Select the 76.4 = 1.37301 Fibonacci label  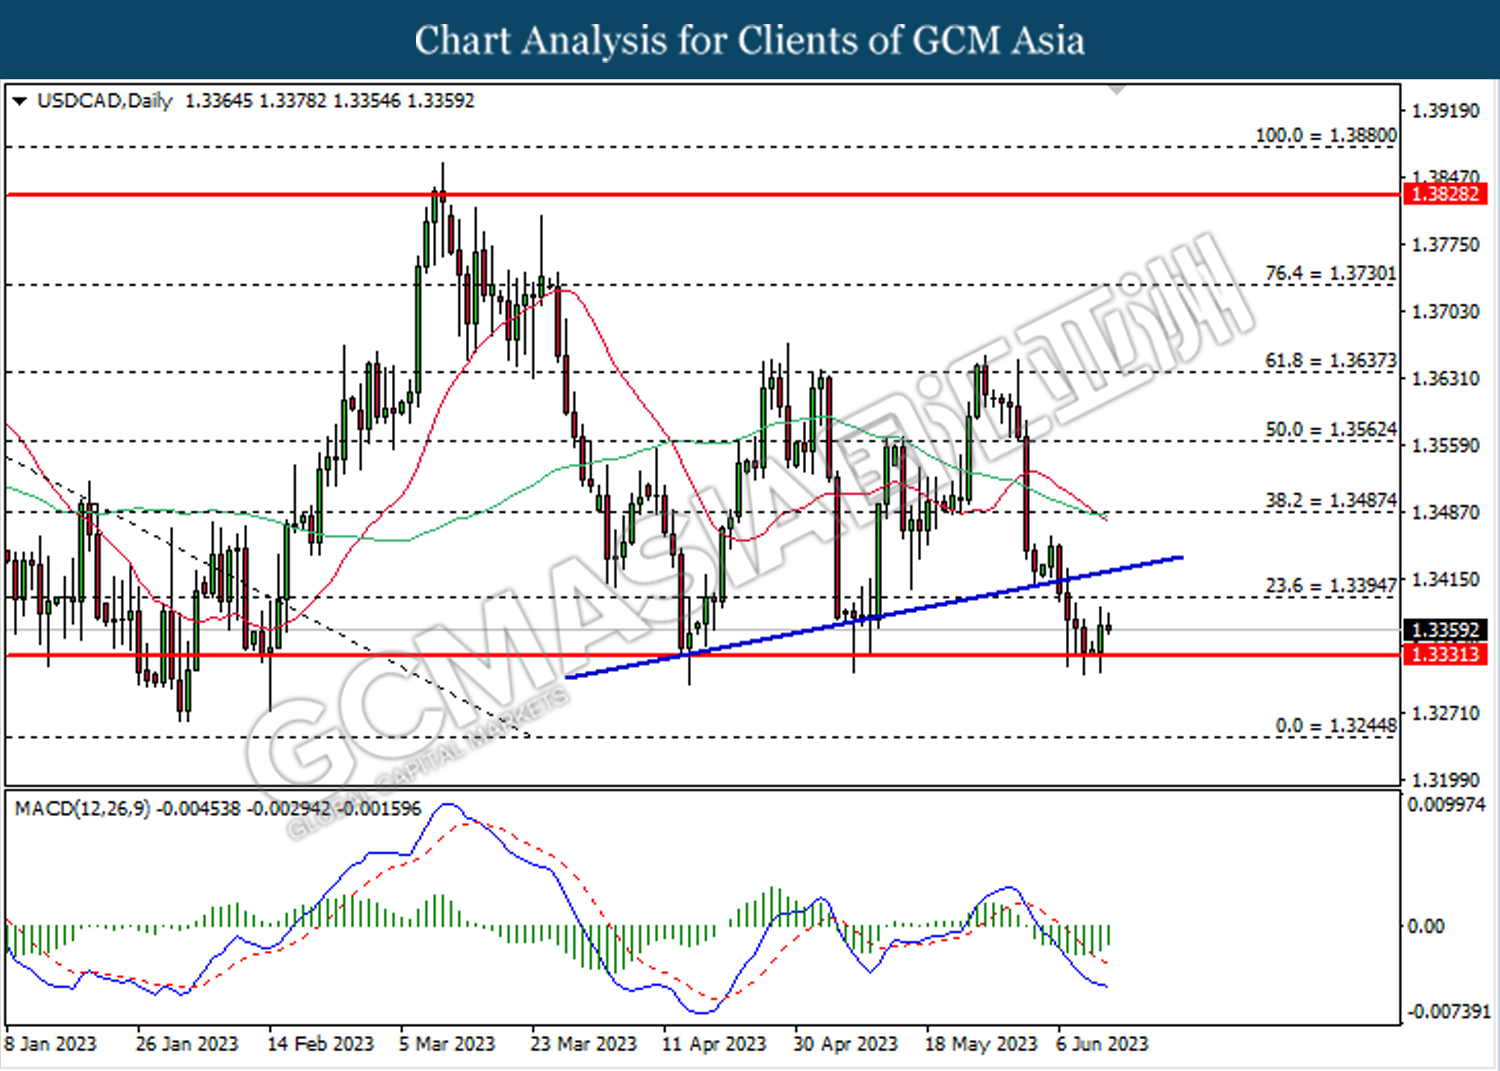[1331, 273]
